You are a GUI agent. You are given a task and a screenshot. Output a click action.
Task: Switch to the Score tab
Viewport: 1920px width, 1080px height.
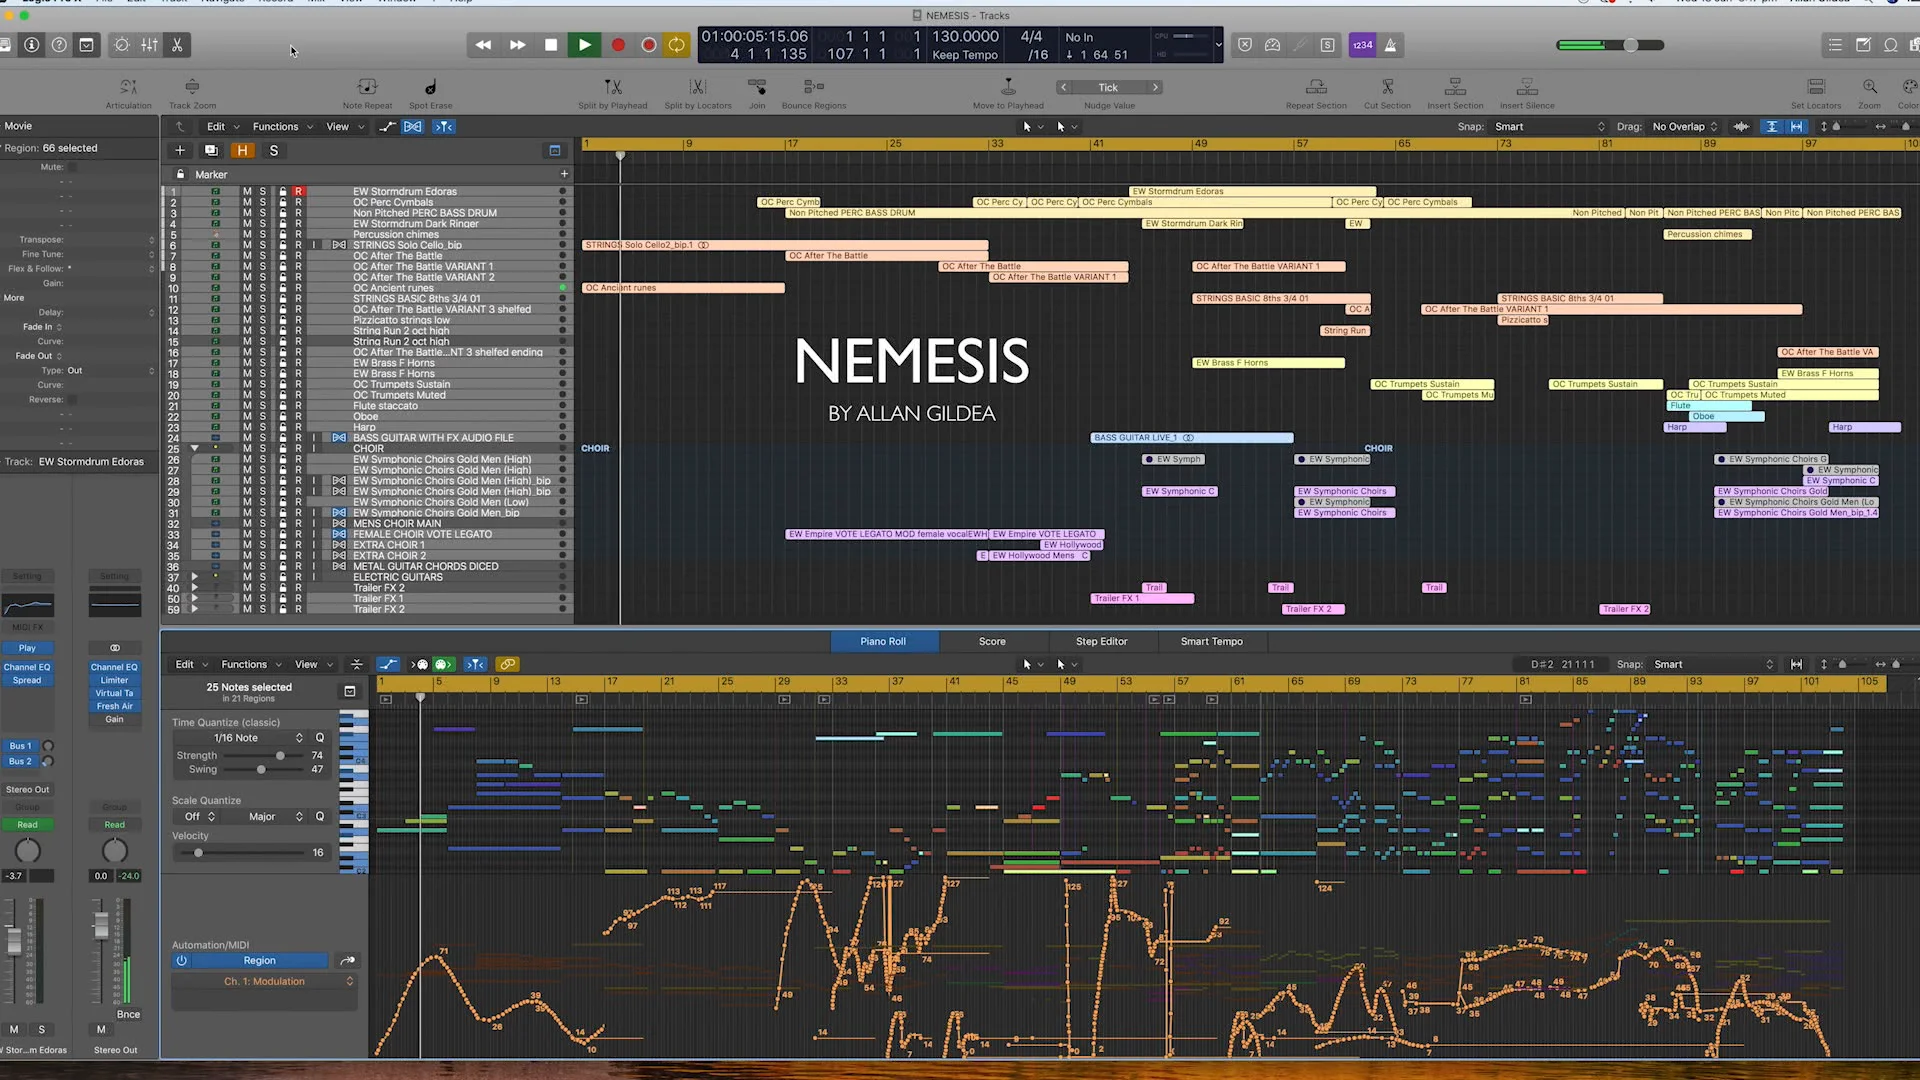point(991,641)
